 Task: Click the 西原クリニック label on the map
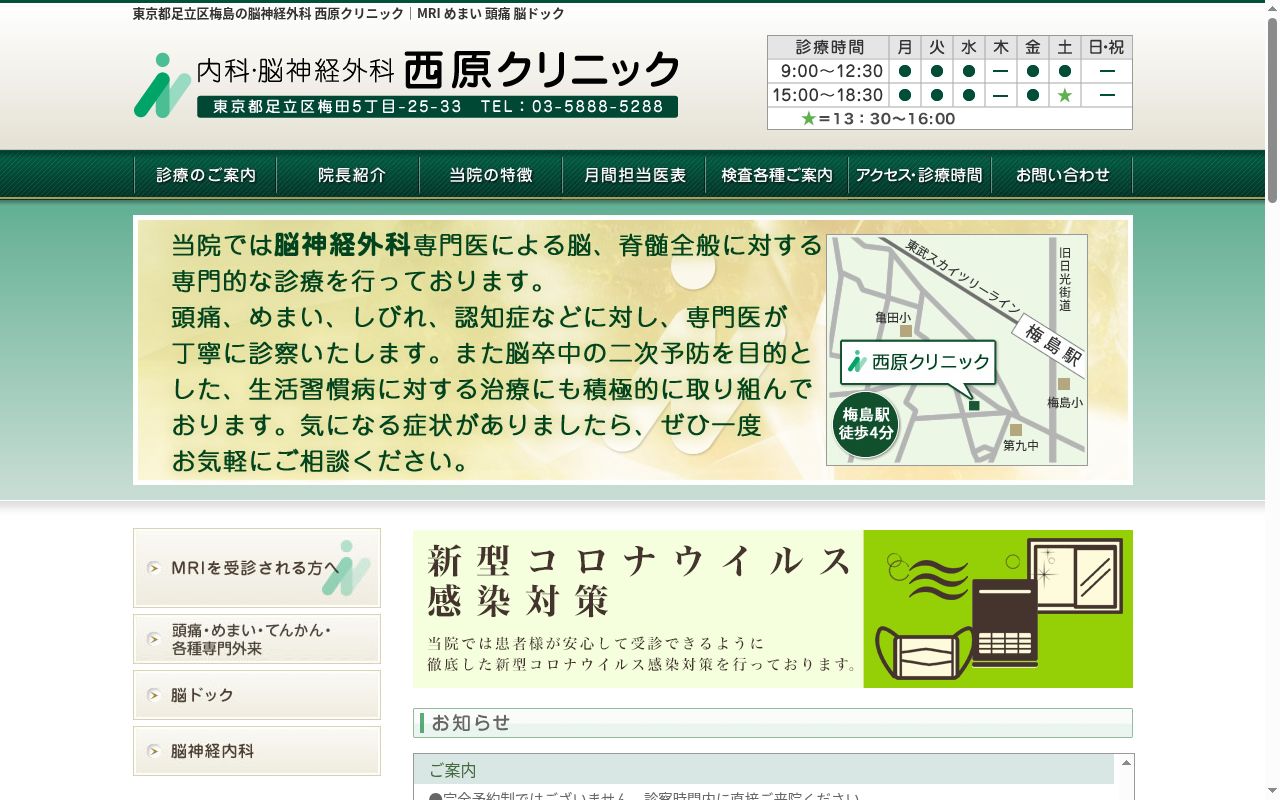pyautogui.click(x=919, y=362)
